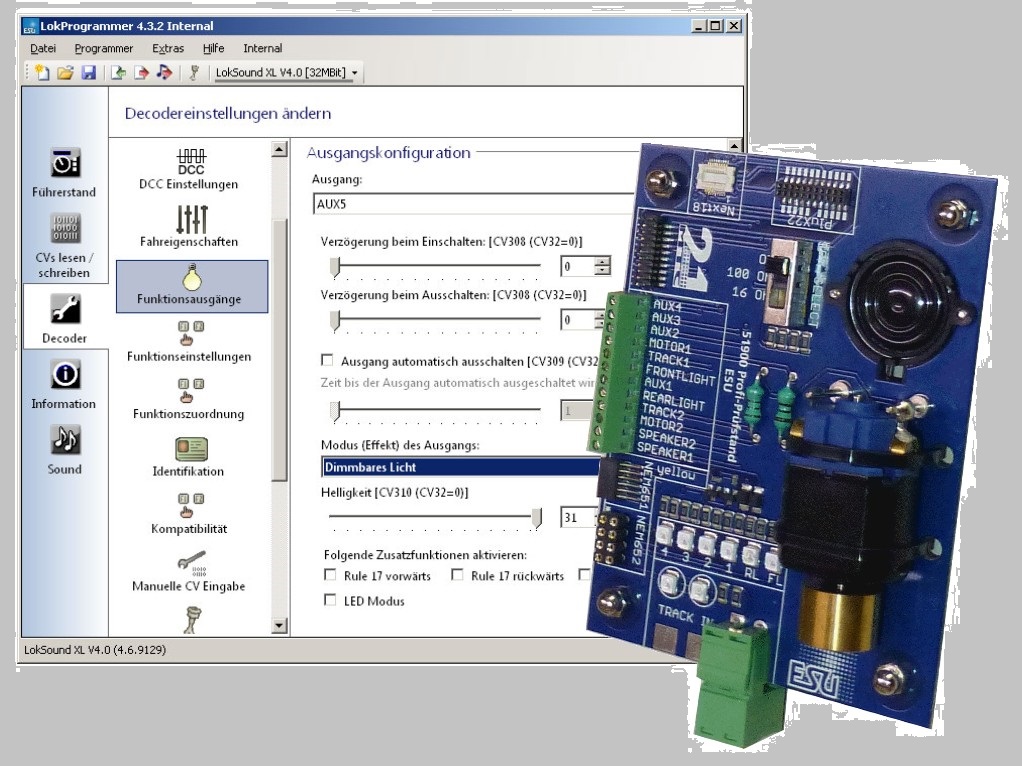Click the Decodereinstellungen ändern heading

pos(228,113)
